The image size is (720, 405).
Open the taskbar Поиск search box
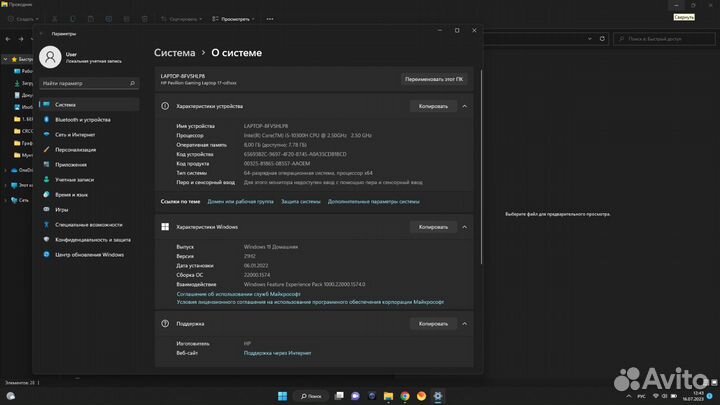tap(311, 396)
